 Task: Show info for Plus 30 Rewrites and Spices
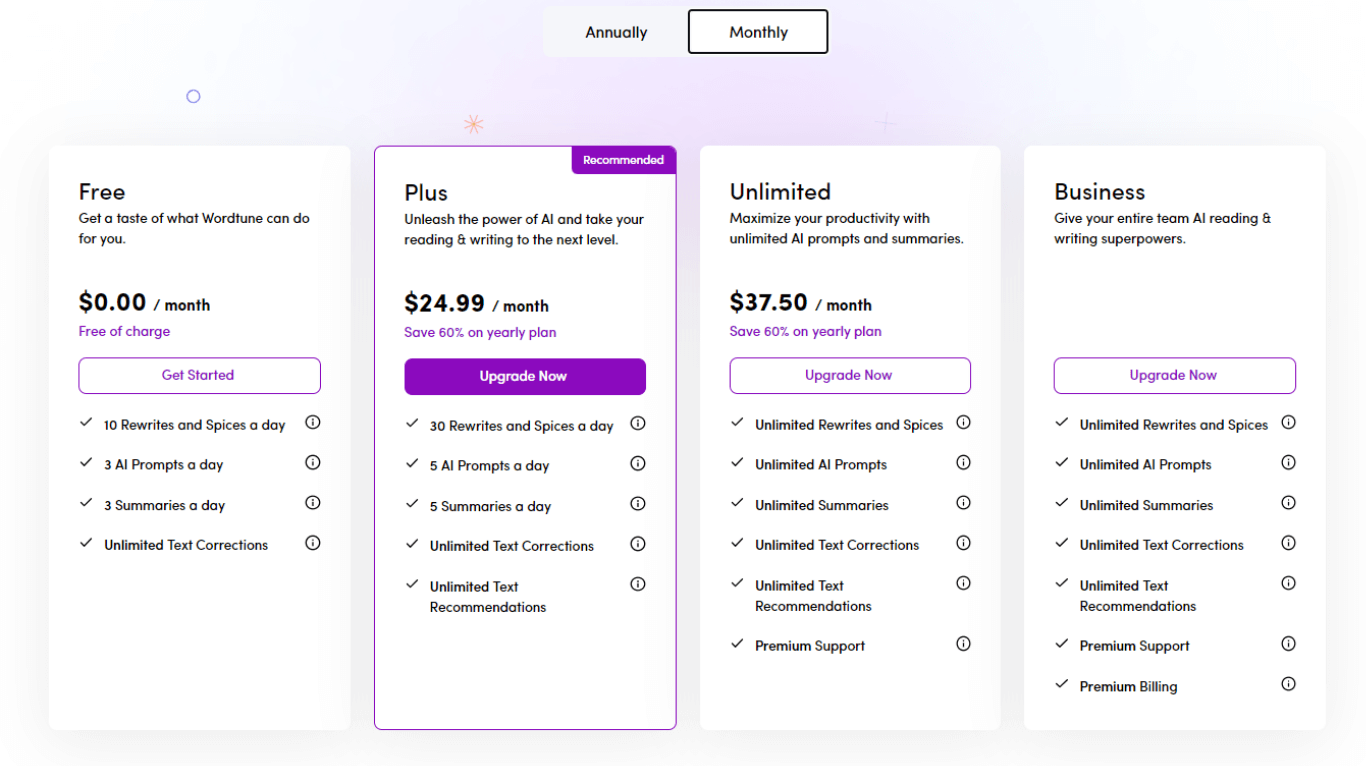(x=638, y=424)
